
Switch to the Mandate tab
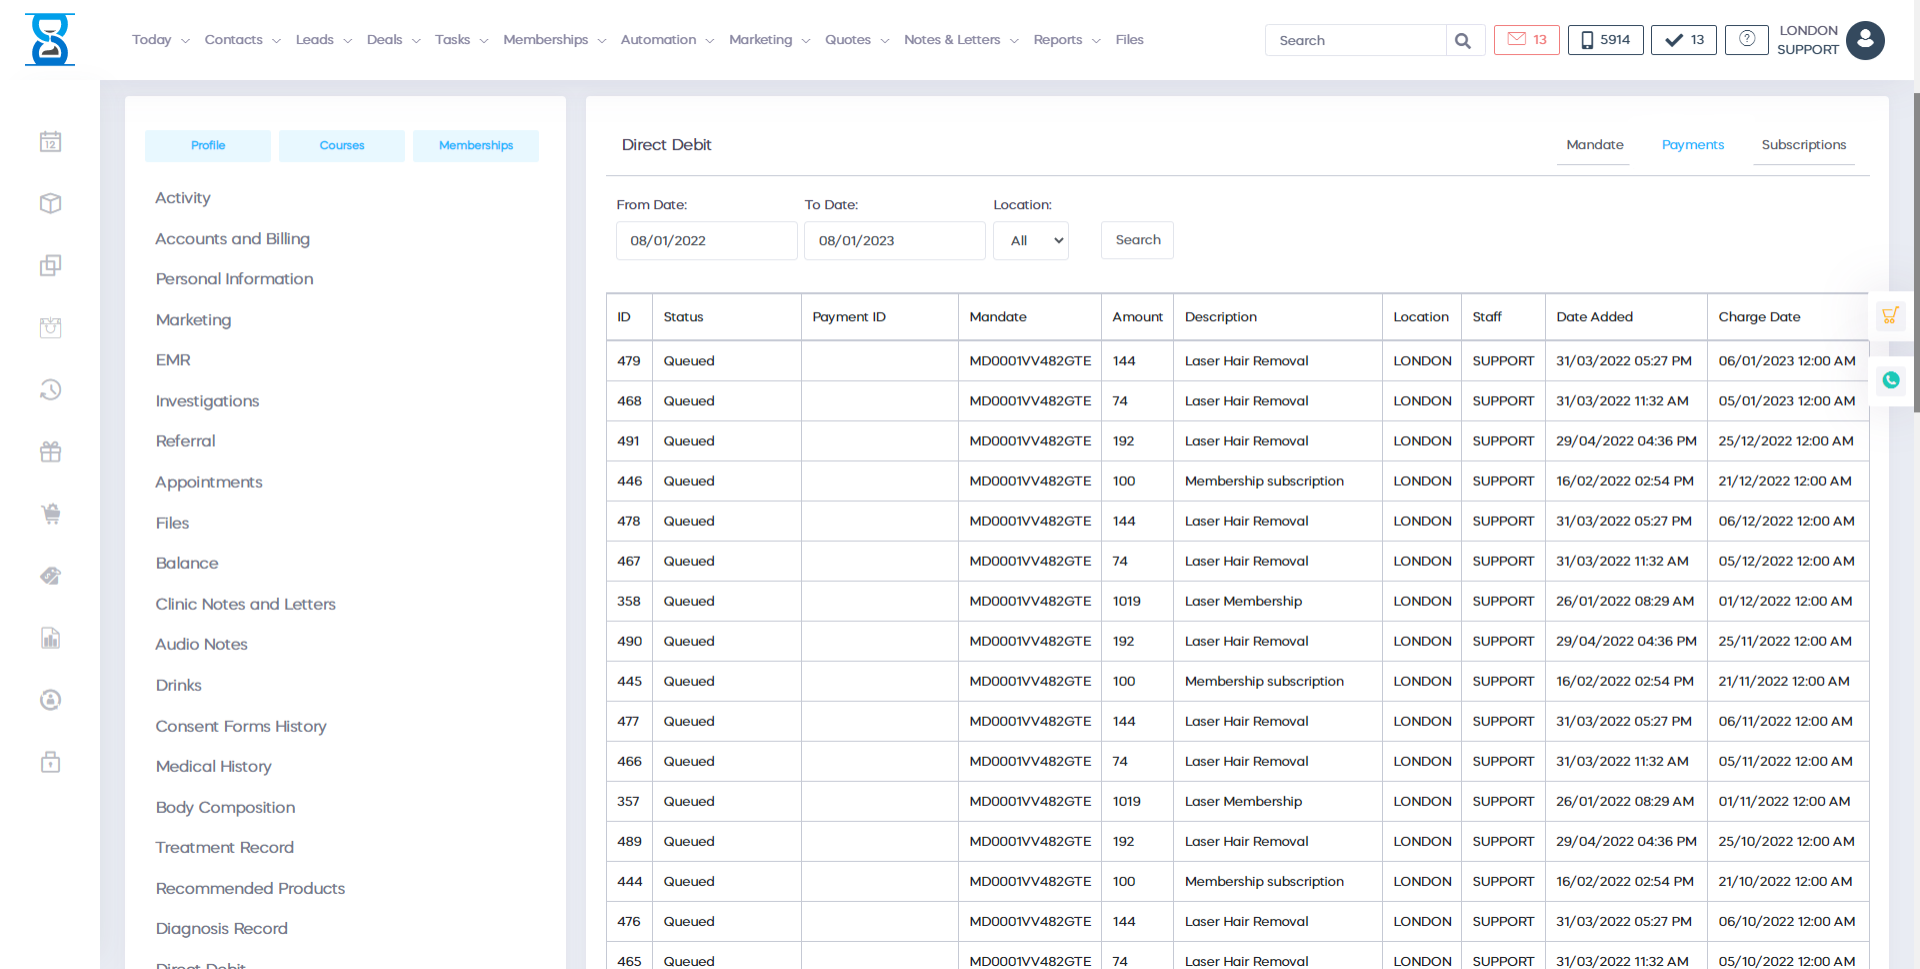(1594, 145)
